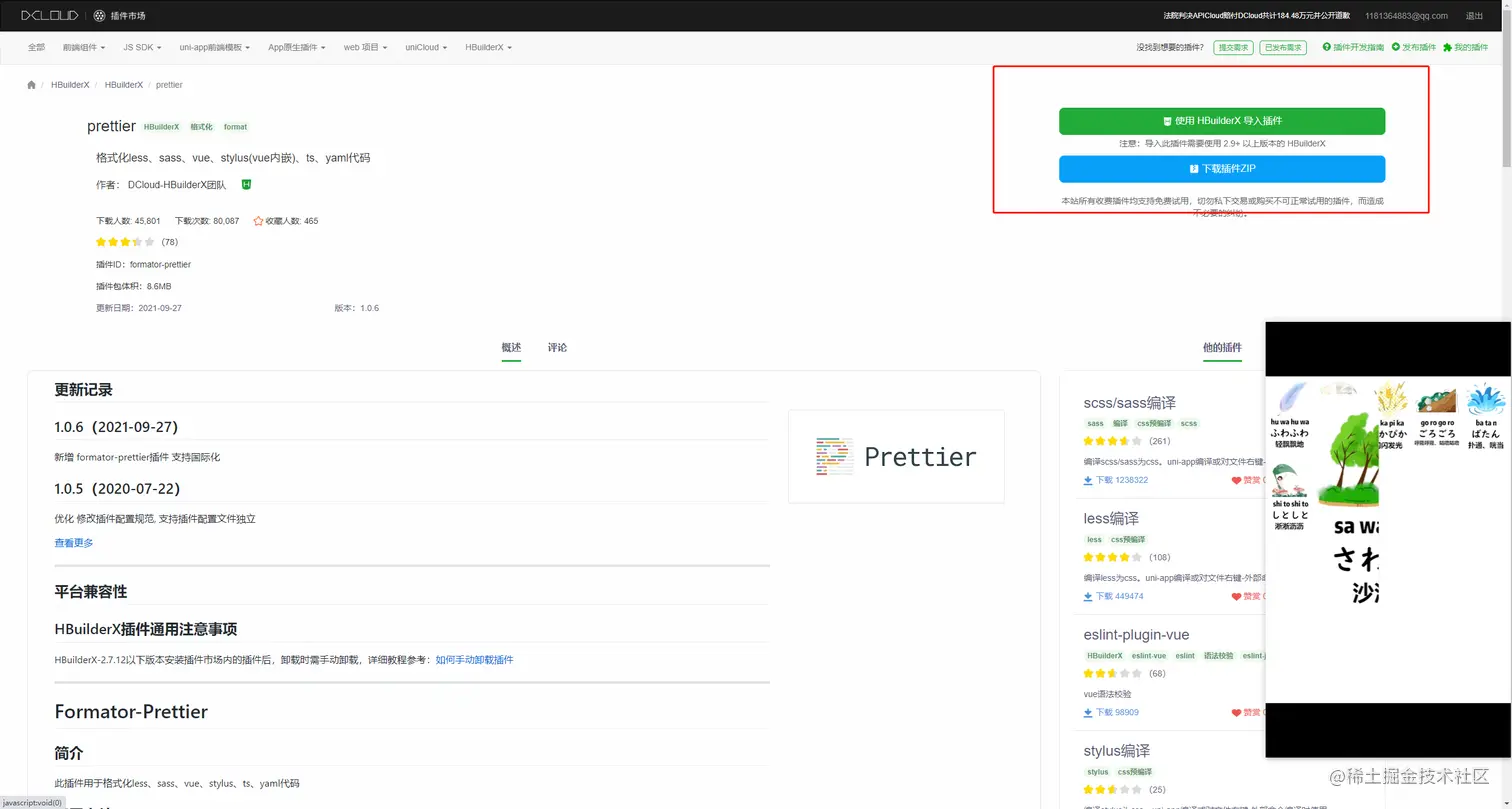Click heart 赞赏 icon for less编译
1512x809 pixels.
point(1237,596)
